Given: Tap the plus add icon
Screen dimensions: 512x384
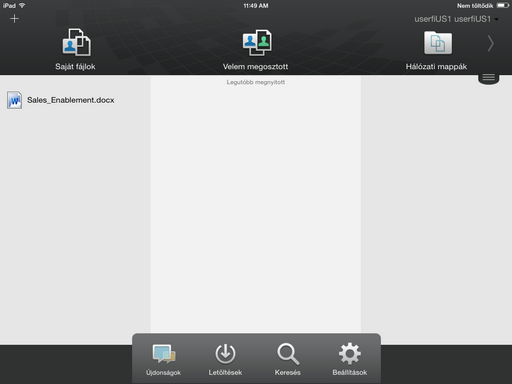Looking at the screenshot, I should coord(14,19).
